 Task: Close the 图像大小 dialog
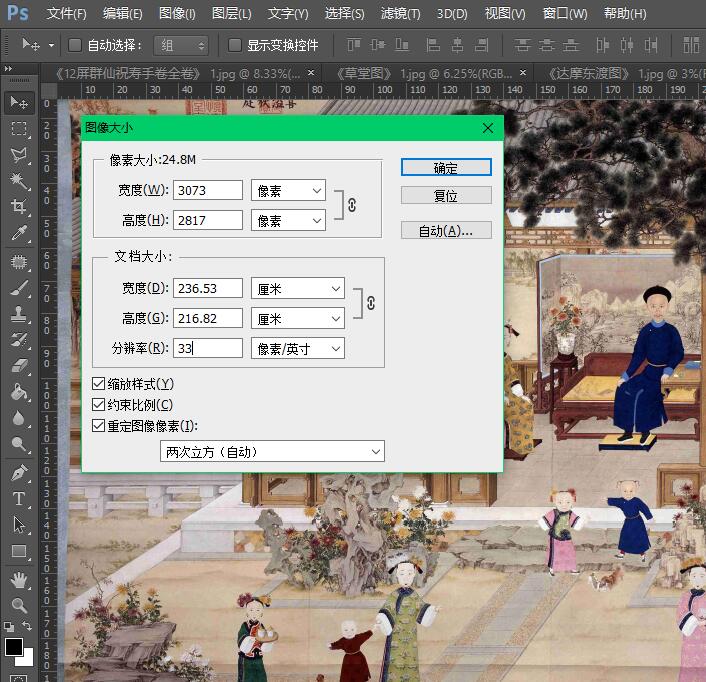(x=488, y=128)
